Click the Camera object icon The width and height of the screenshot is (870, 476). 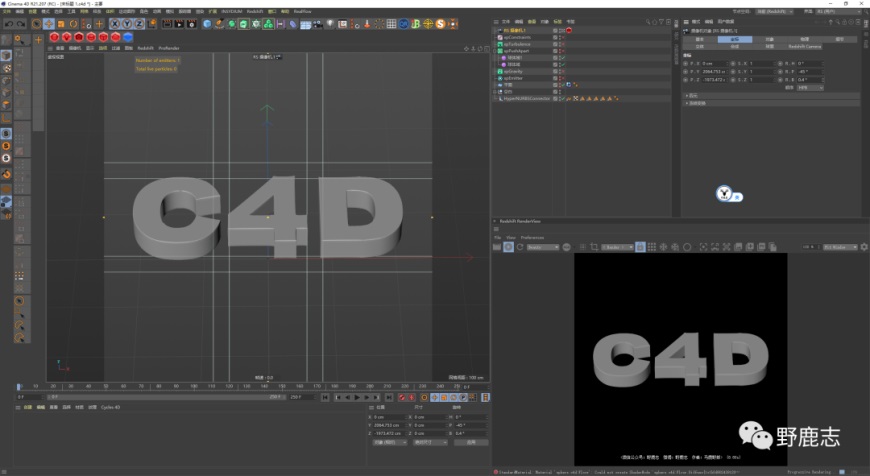click(x=318, y=24)
